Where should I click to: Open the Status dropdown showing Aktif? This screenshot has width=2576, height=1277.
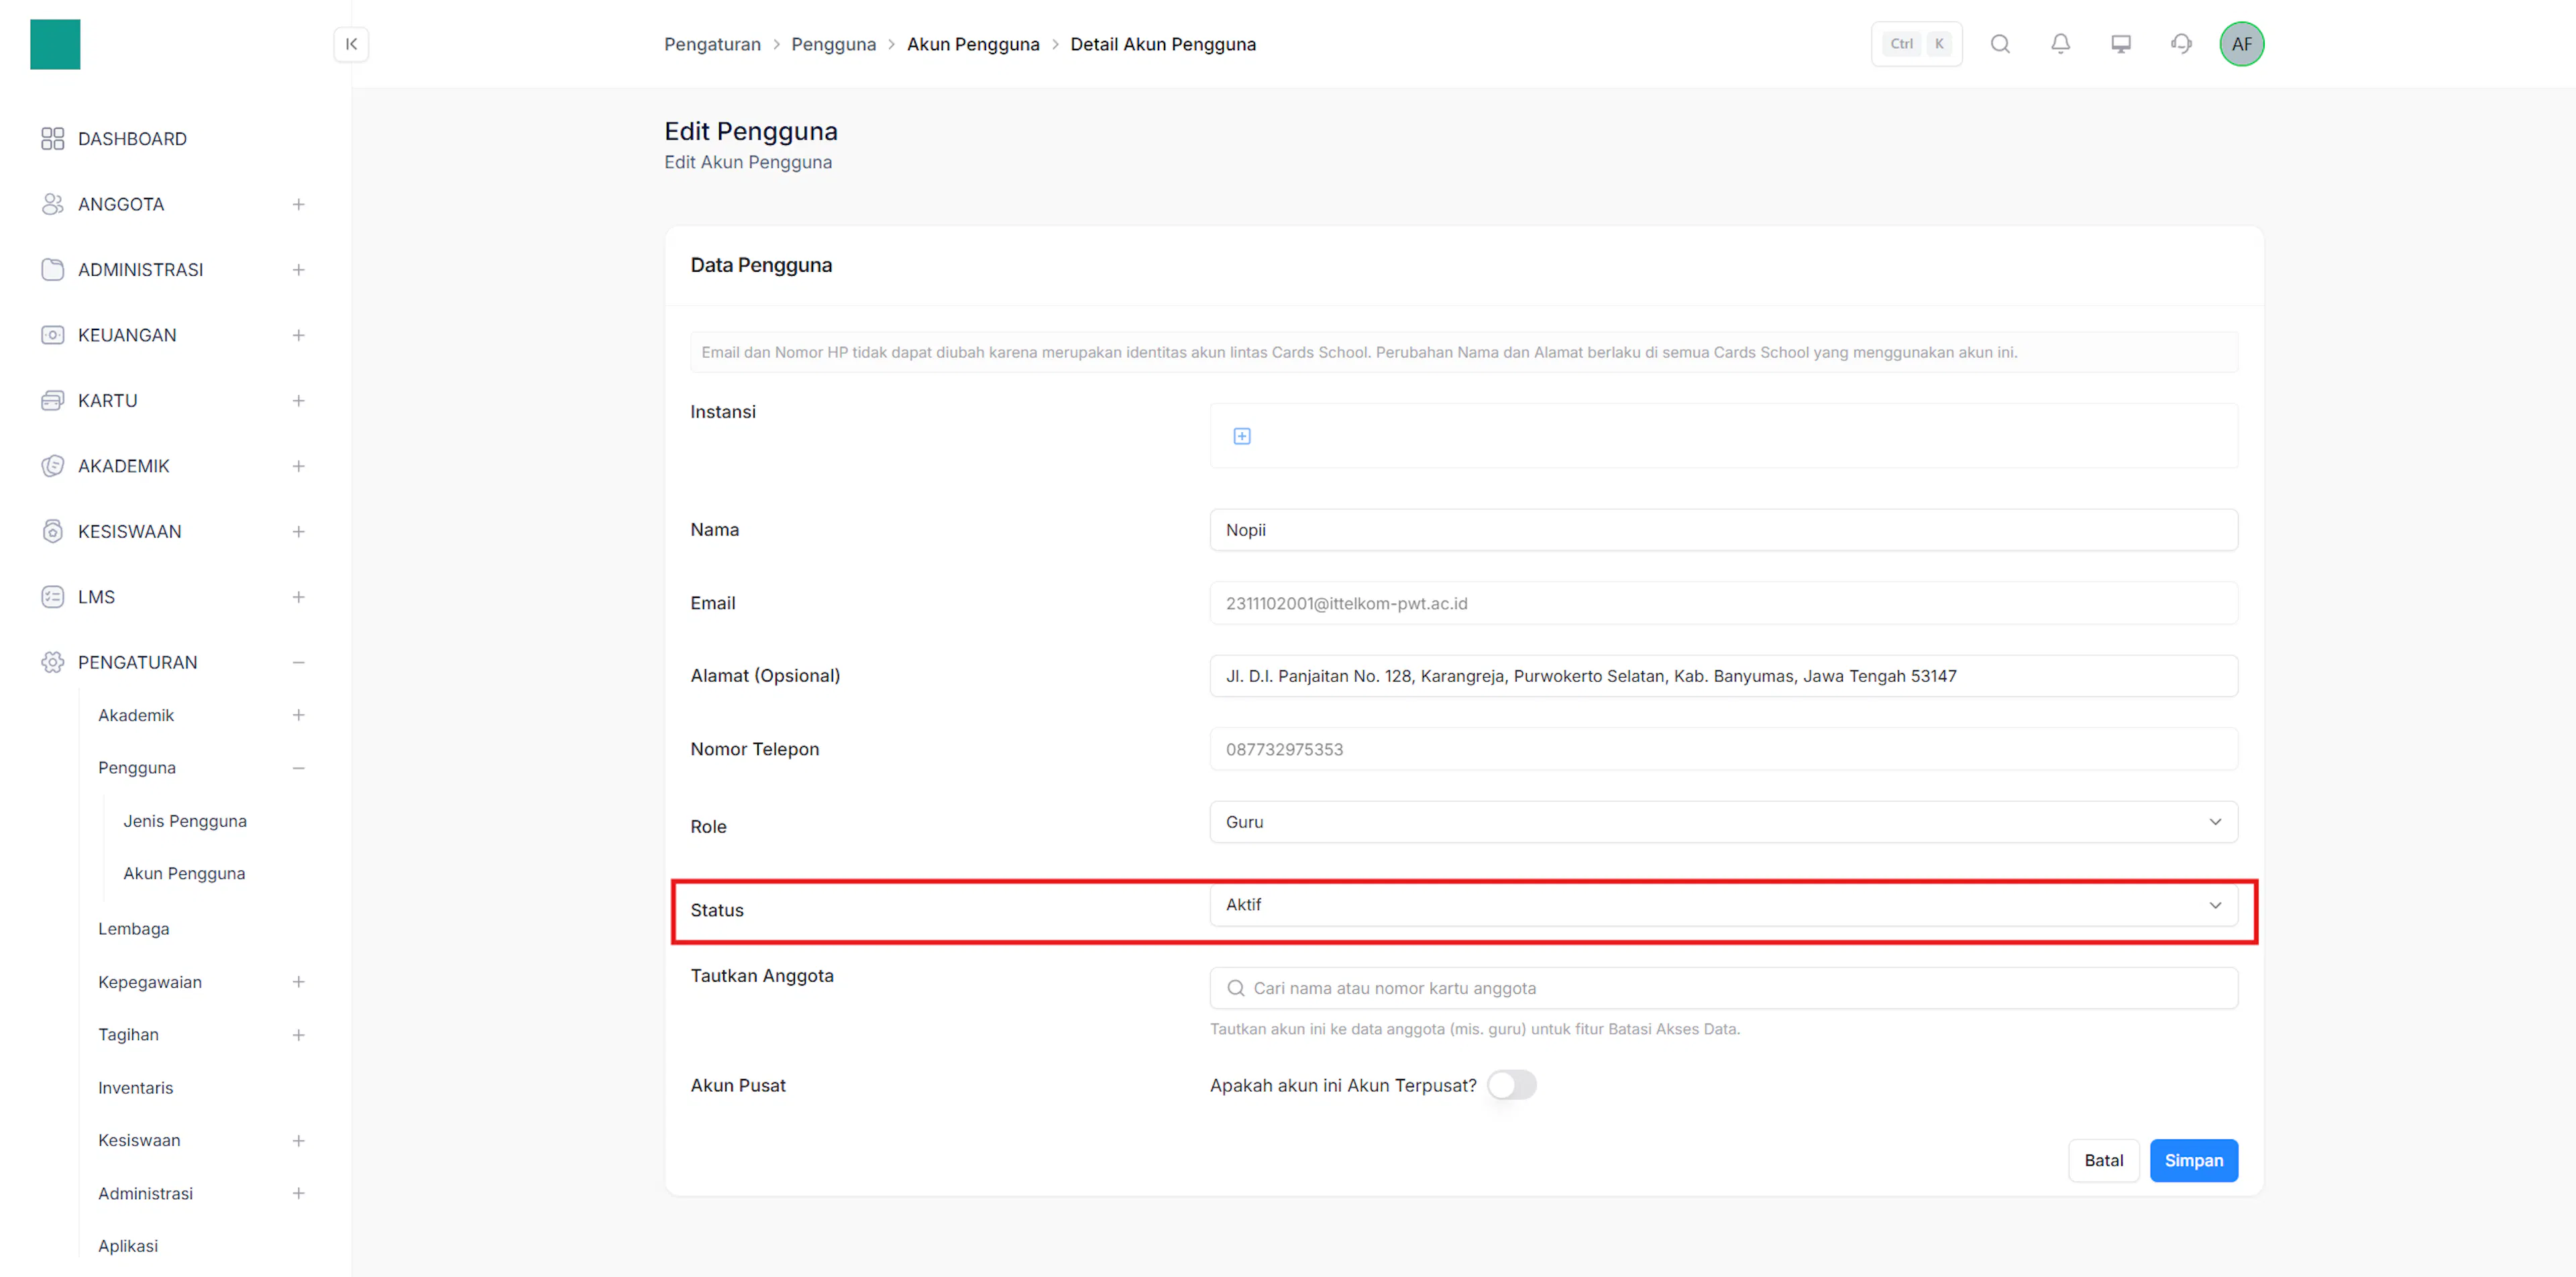(x=1723, y=905)
